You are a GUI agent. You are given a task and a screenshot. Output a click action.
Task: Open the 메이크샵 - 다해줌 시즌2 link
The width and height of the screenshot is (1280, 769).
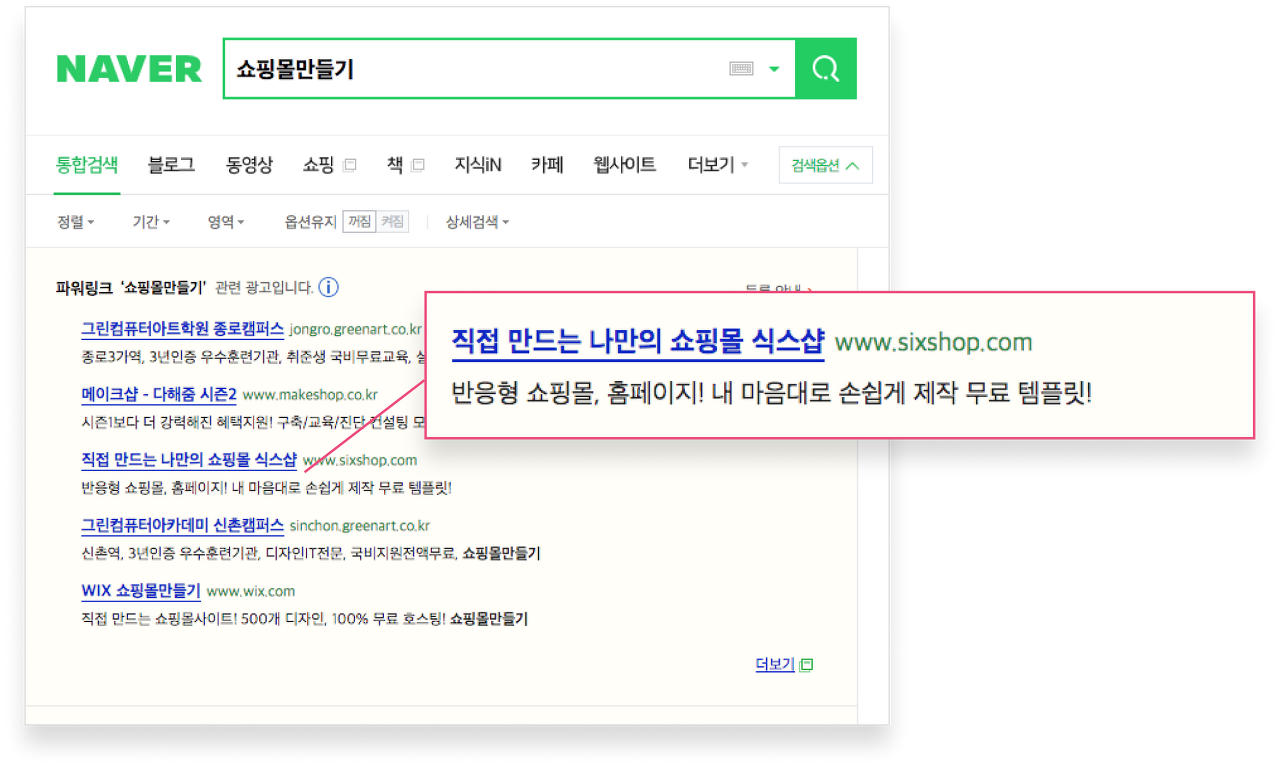pos(159,394)
